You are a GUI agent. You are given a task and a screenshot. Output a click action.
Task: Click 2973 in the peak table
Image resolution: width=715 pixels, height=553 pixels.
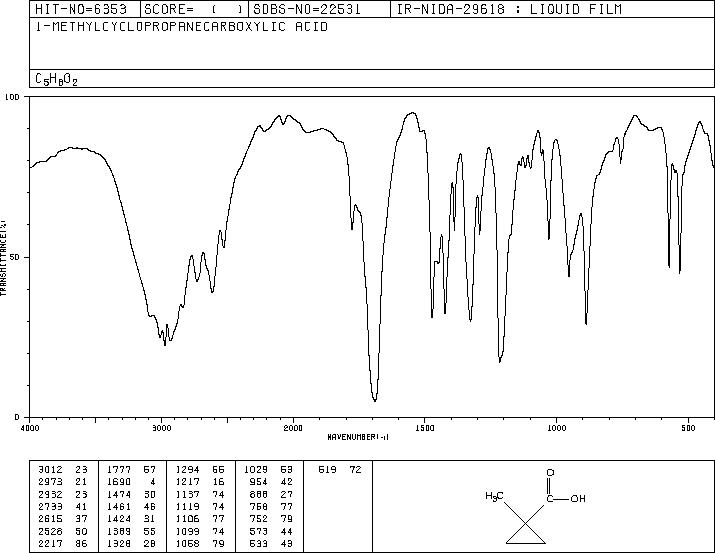[51, 482]
